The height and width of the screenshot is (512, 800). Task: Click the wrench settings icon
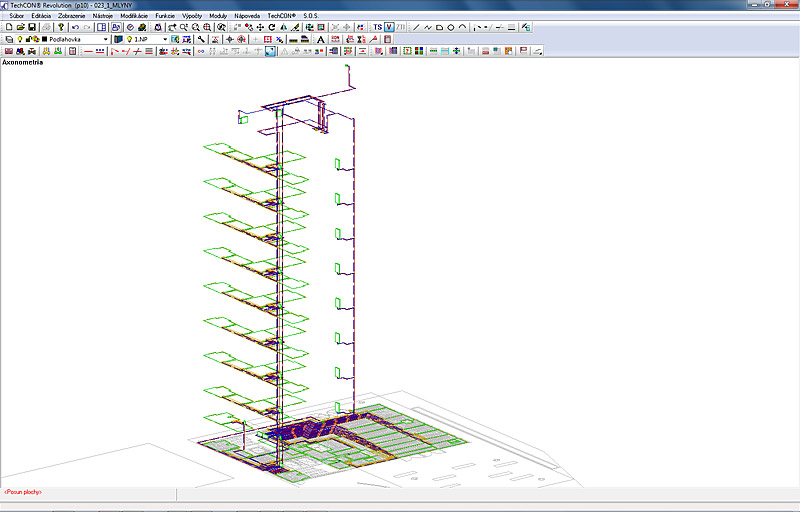(x=202, y=39)
